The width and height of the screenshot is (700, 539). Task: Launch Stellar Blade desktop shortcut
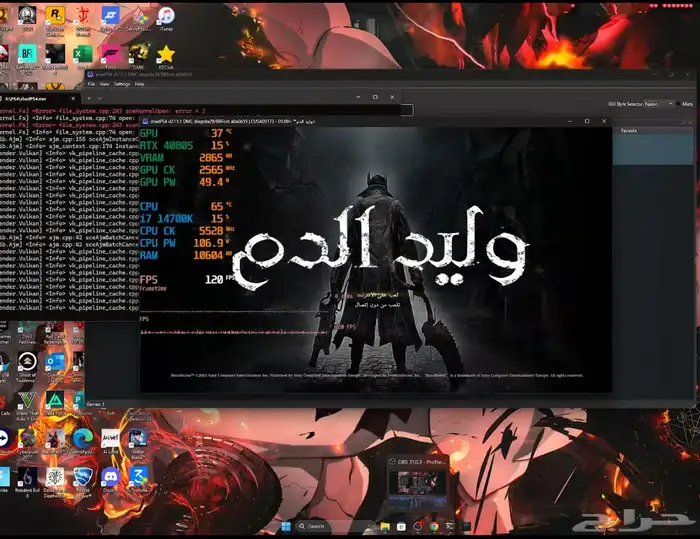click(138, 439)
